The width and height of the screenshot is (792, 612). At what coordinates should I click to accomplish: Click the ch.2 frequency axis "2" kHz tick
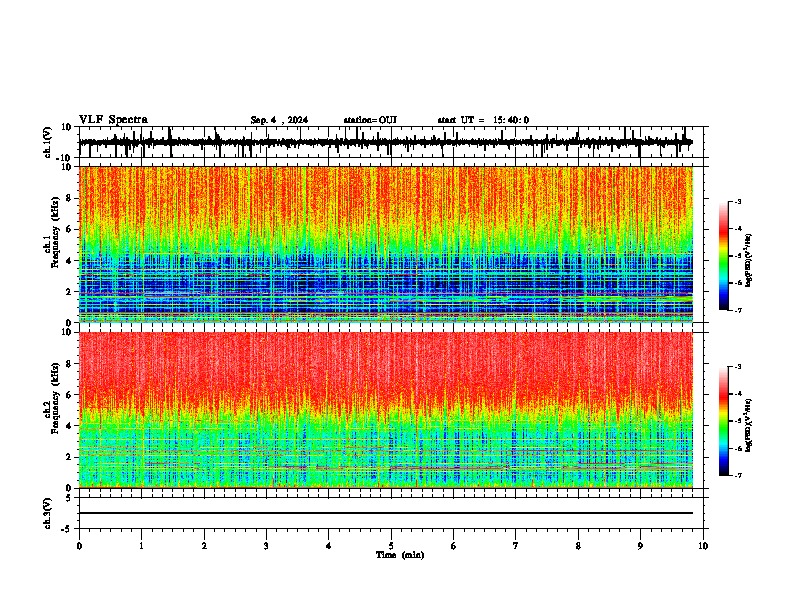(x=70, y=457)
